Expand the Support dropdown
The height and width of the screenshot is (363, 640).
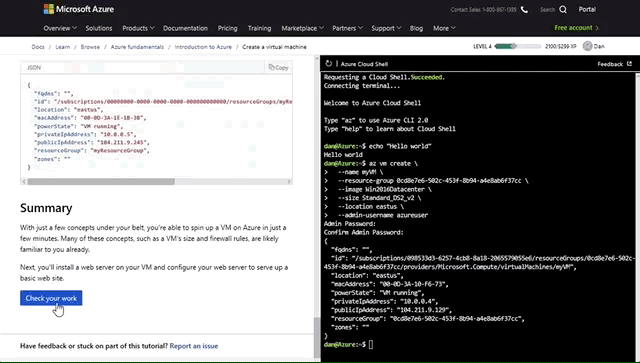click(x=386, y=28)
